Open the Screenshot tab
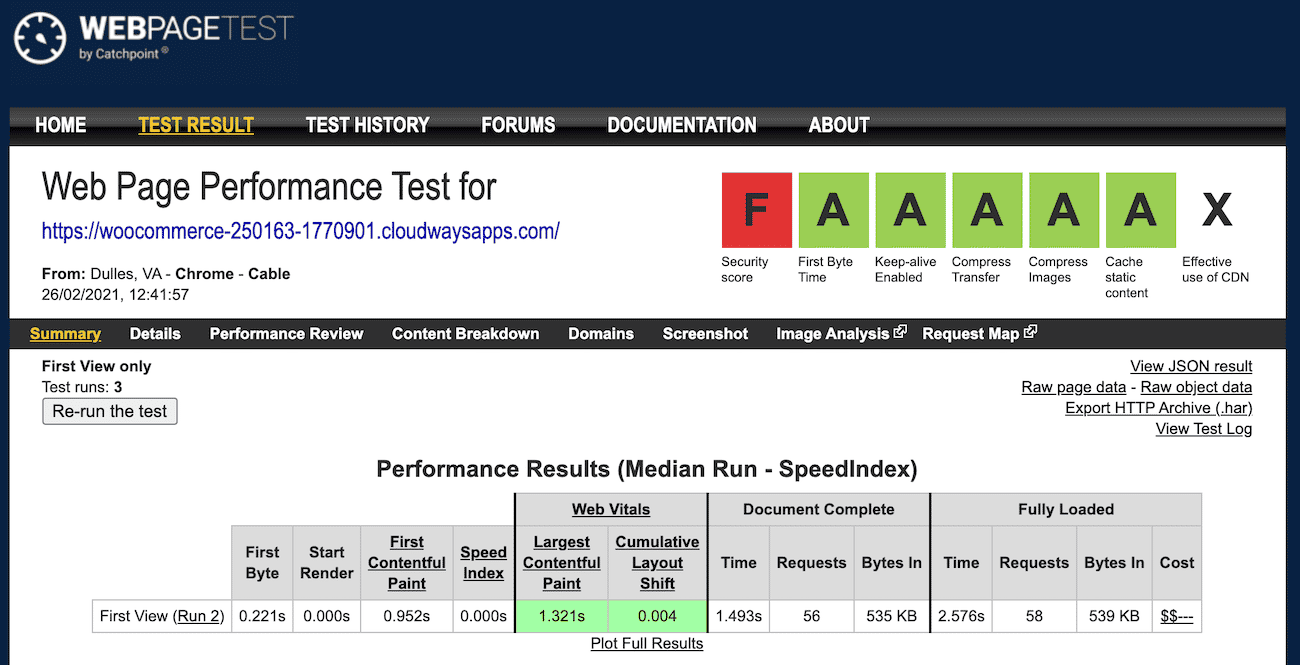 coord(705,334)
